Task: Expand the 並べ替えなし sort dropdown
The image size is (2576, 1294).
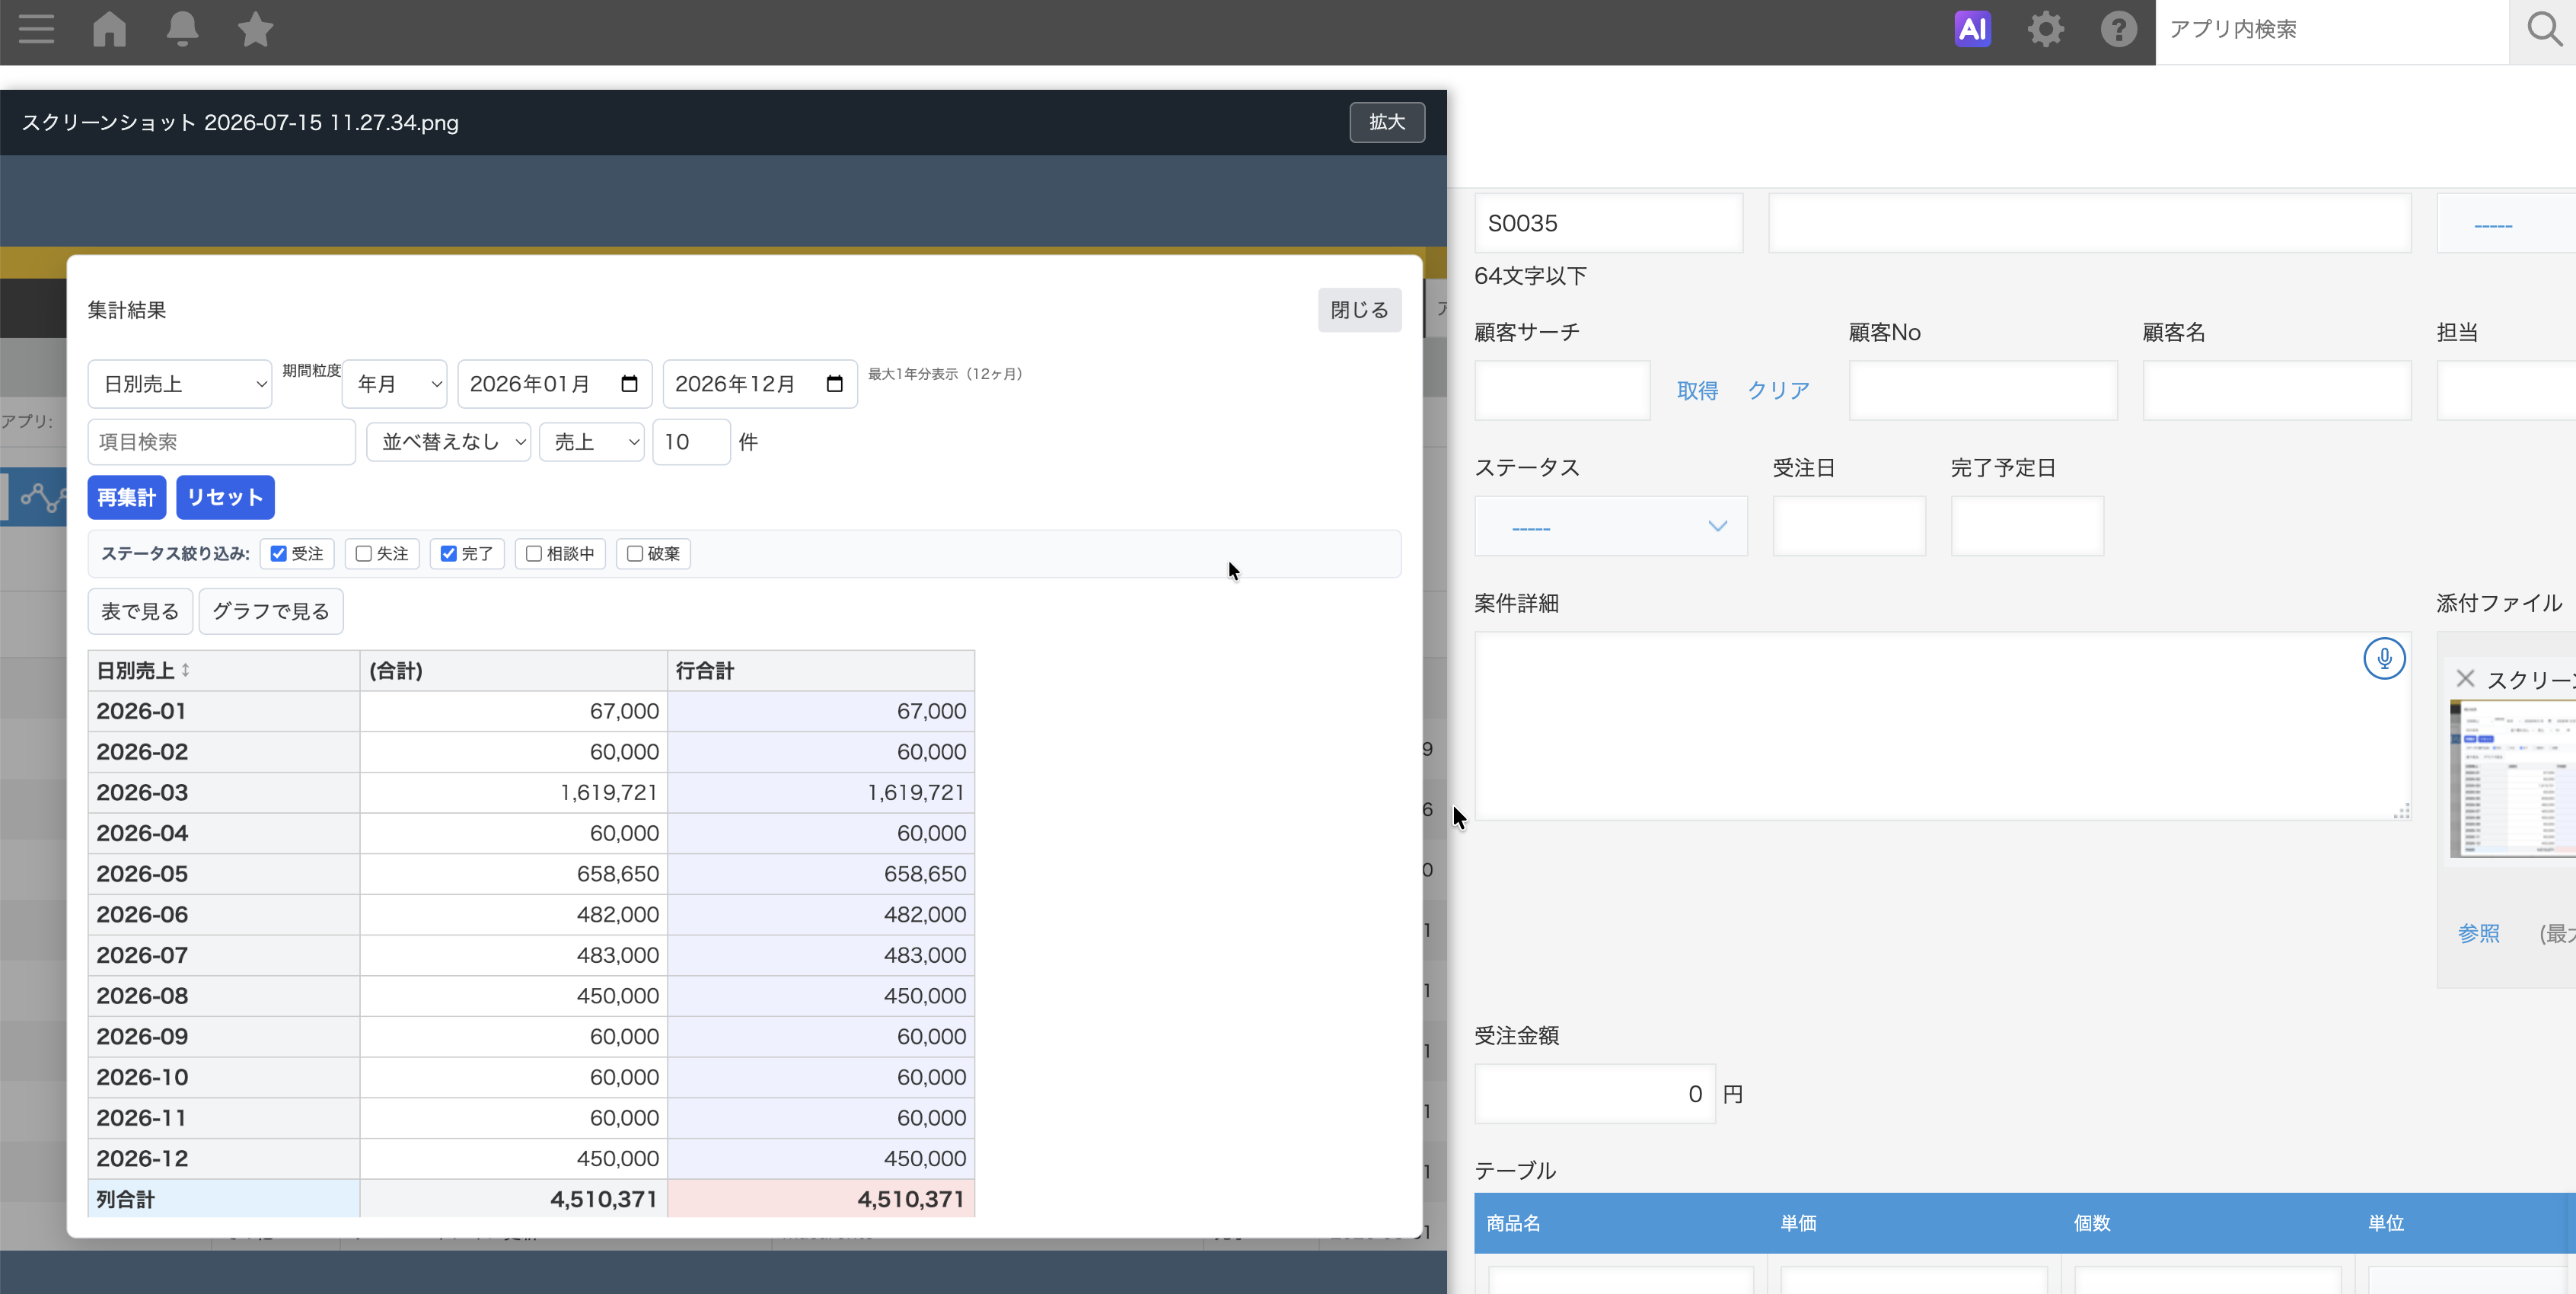Action: click(x=449, y=442)
